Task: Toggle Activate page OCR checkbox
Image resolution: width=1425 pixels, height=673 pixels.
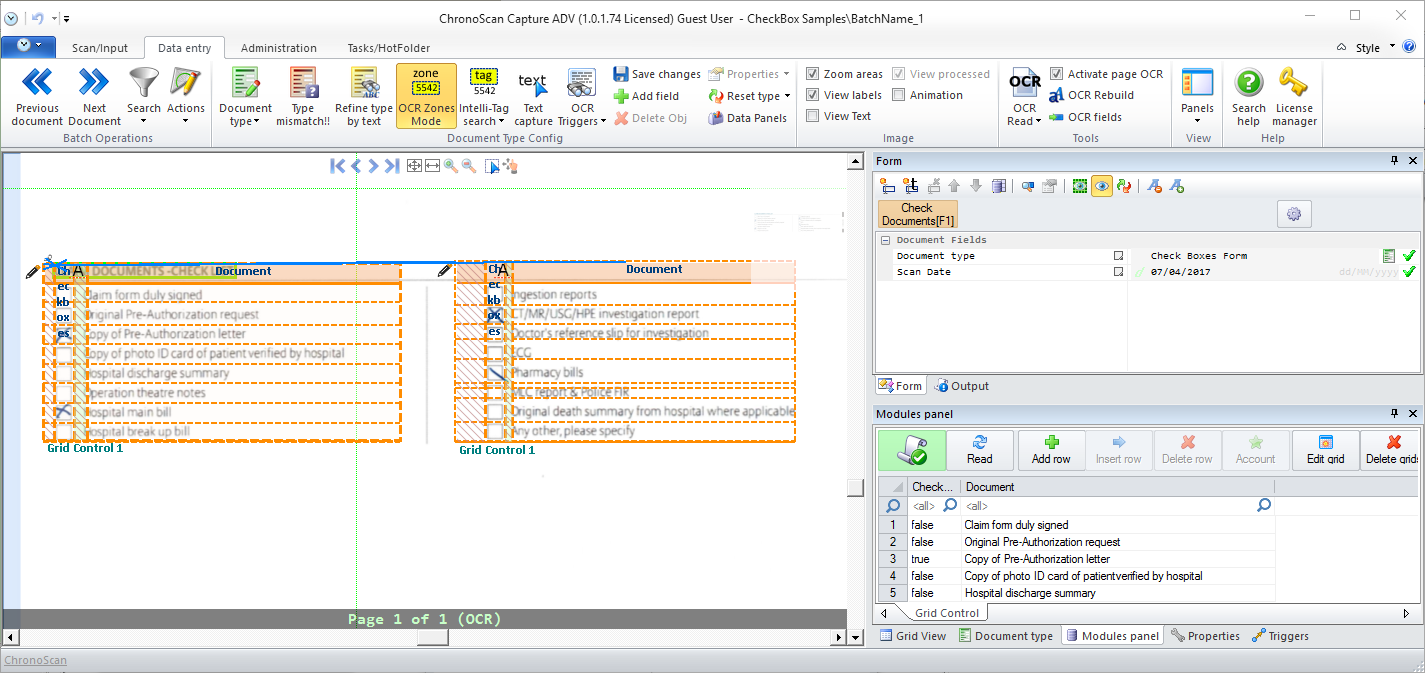Action: [x=1056, y=74]
